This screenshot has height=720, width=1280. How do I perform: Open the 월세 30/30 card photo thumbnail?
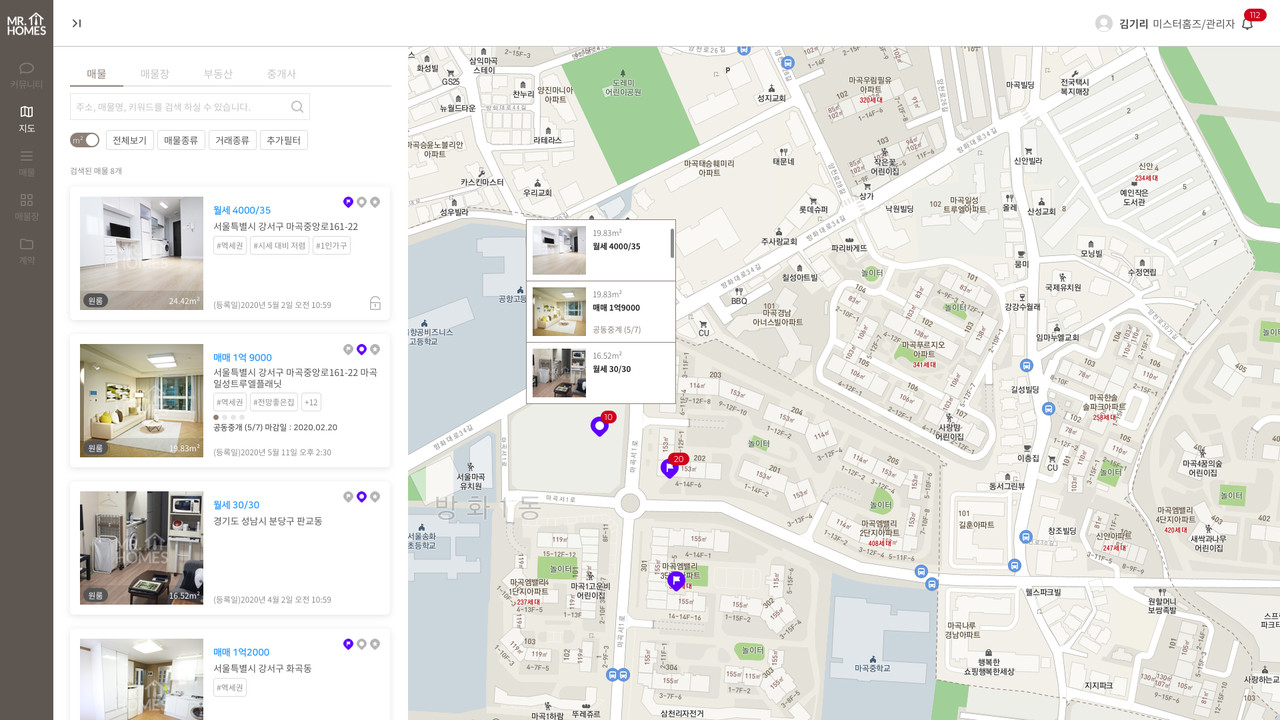click(x=141, y=548)
